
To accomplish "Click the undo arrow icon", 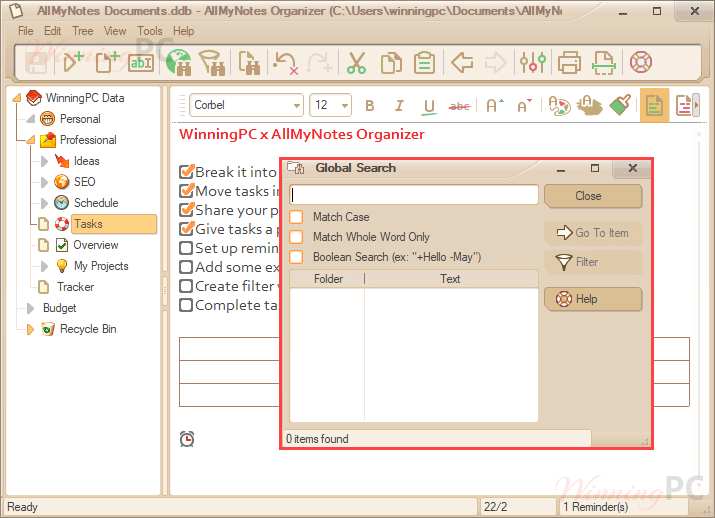I will (285, 62).
